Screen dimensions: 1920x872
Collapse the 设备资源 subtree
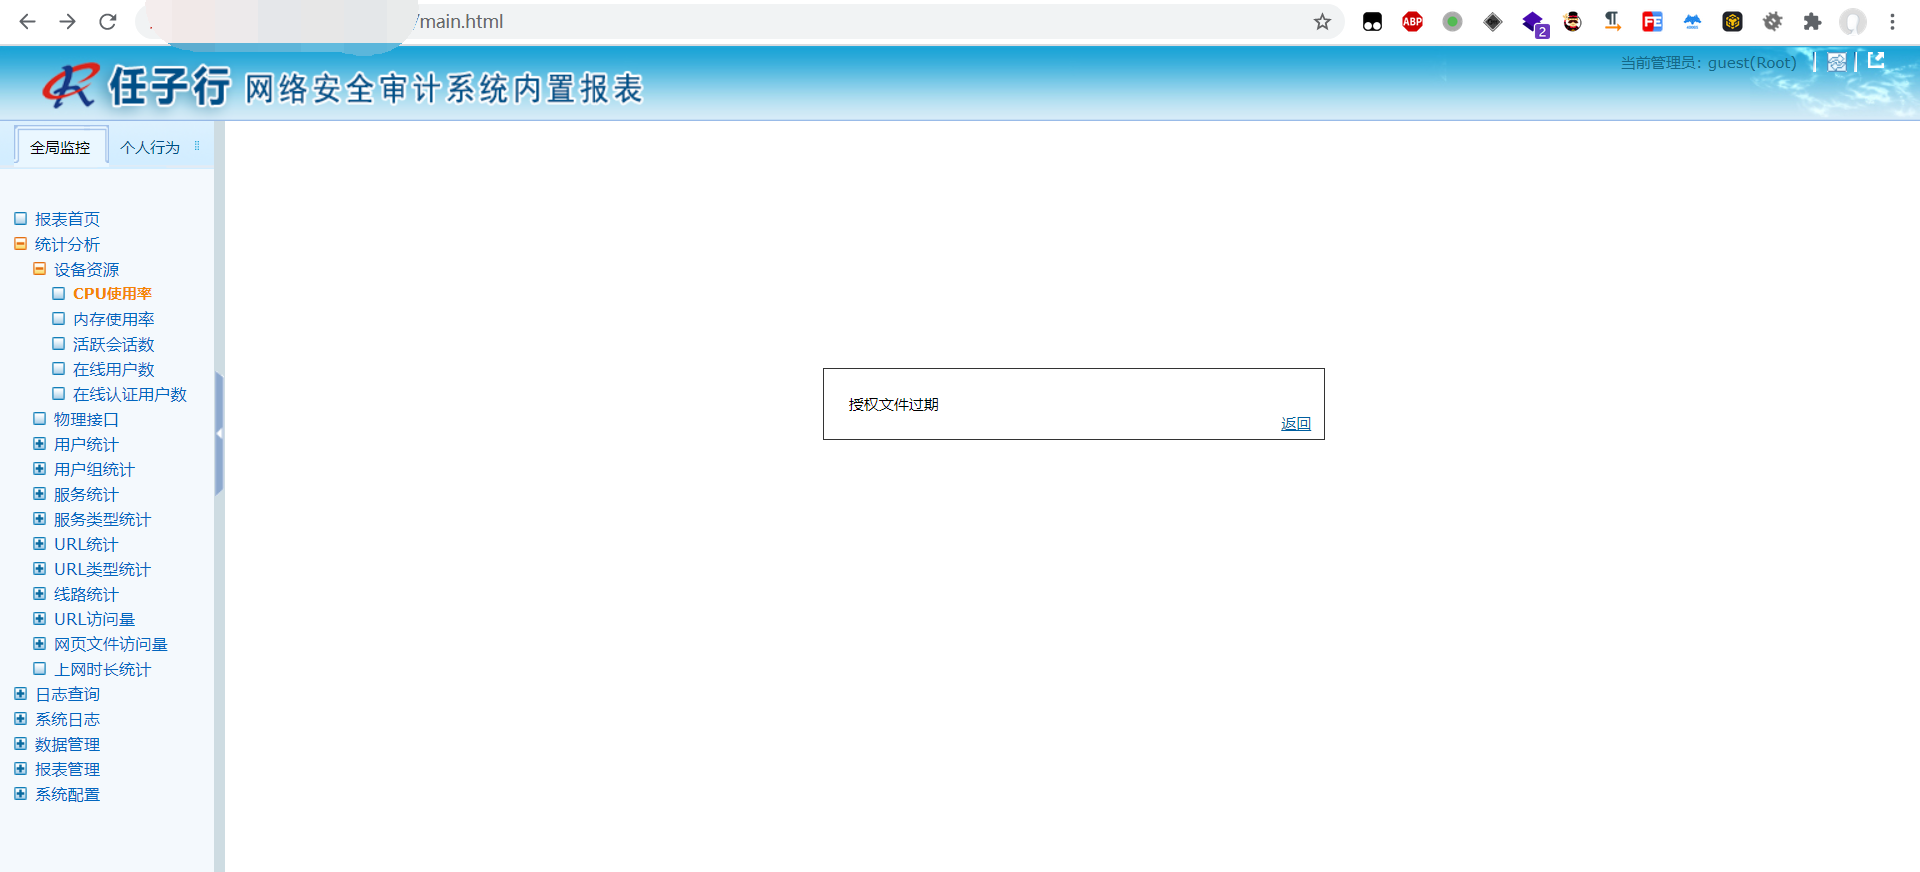pyautogui.click(x=40, y=269)
